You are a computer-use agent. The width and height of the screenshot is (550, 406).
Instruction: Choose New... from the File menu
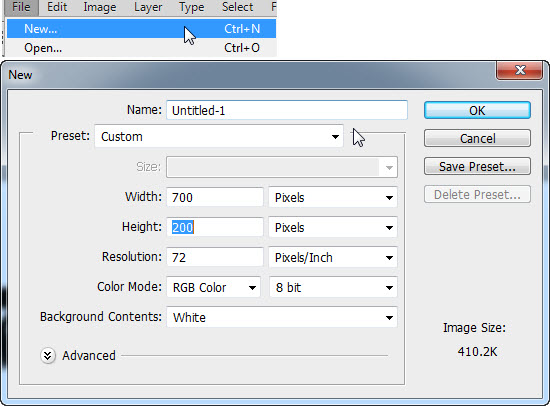141,29
